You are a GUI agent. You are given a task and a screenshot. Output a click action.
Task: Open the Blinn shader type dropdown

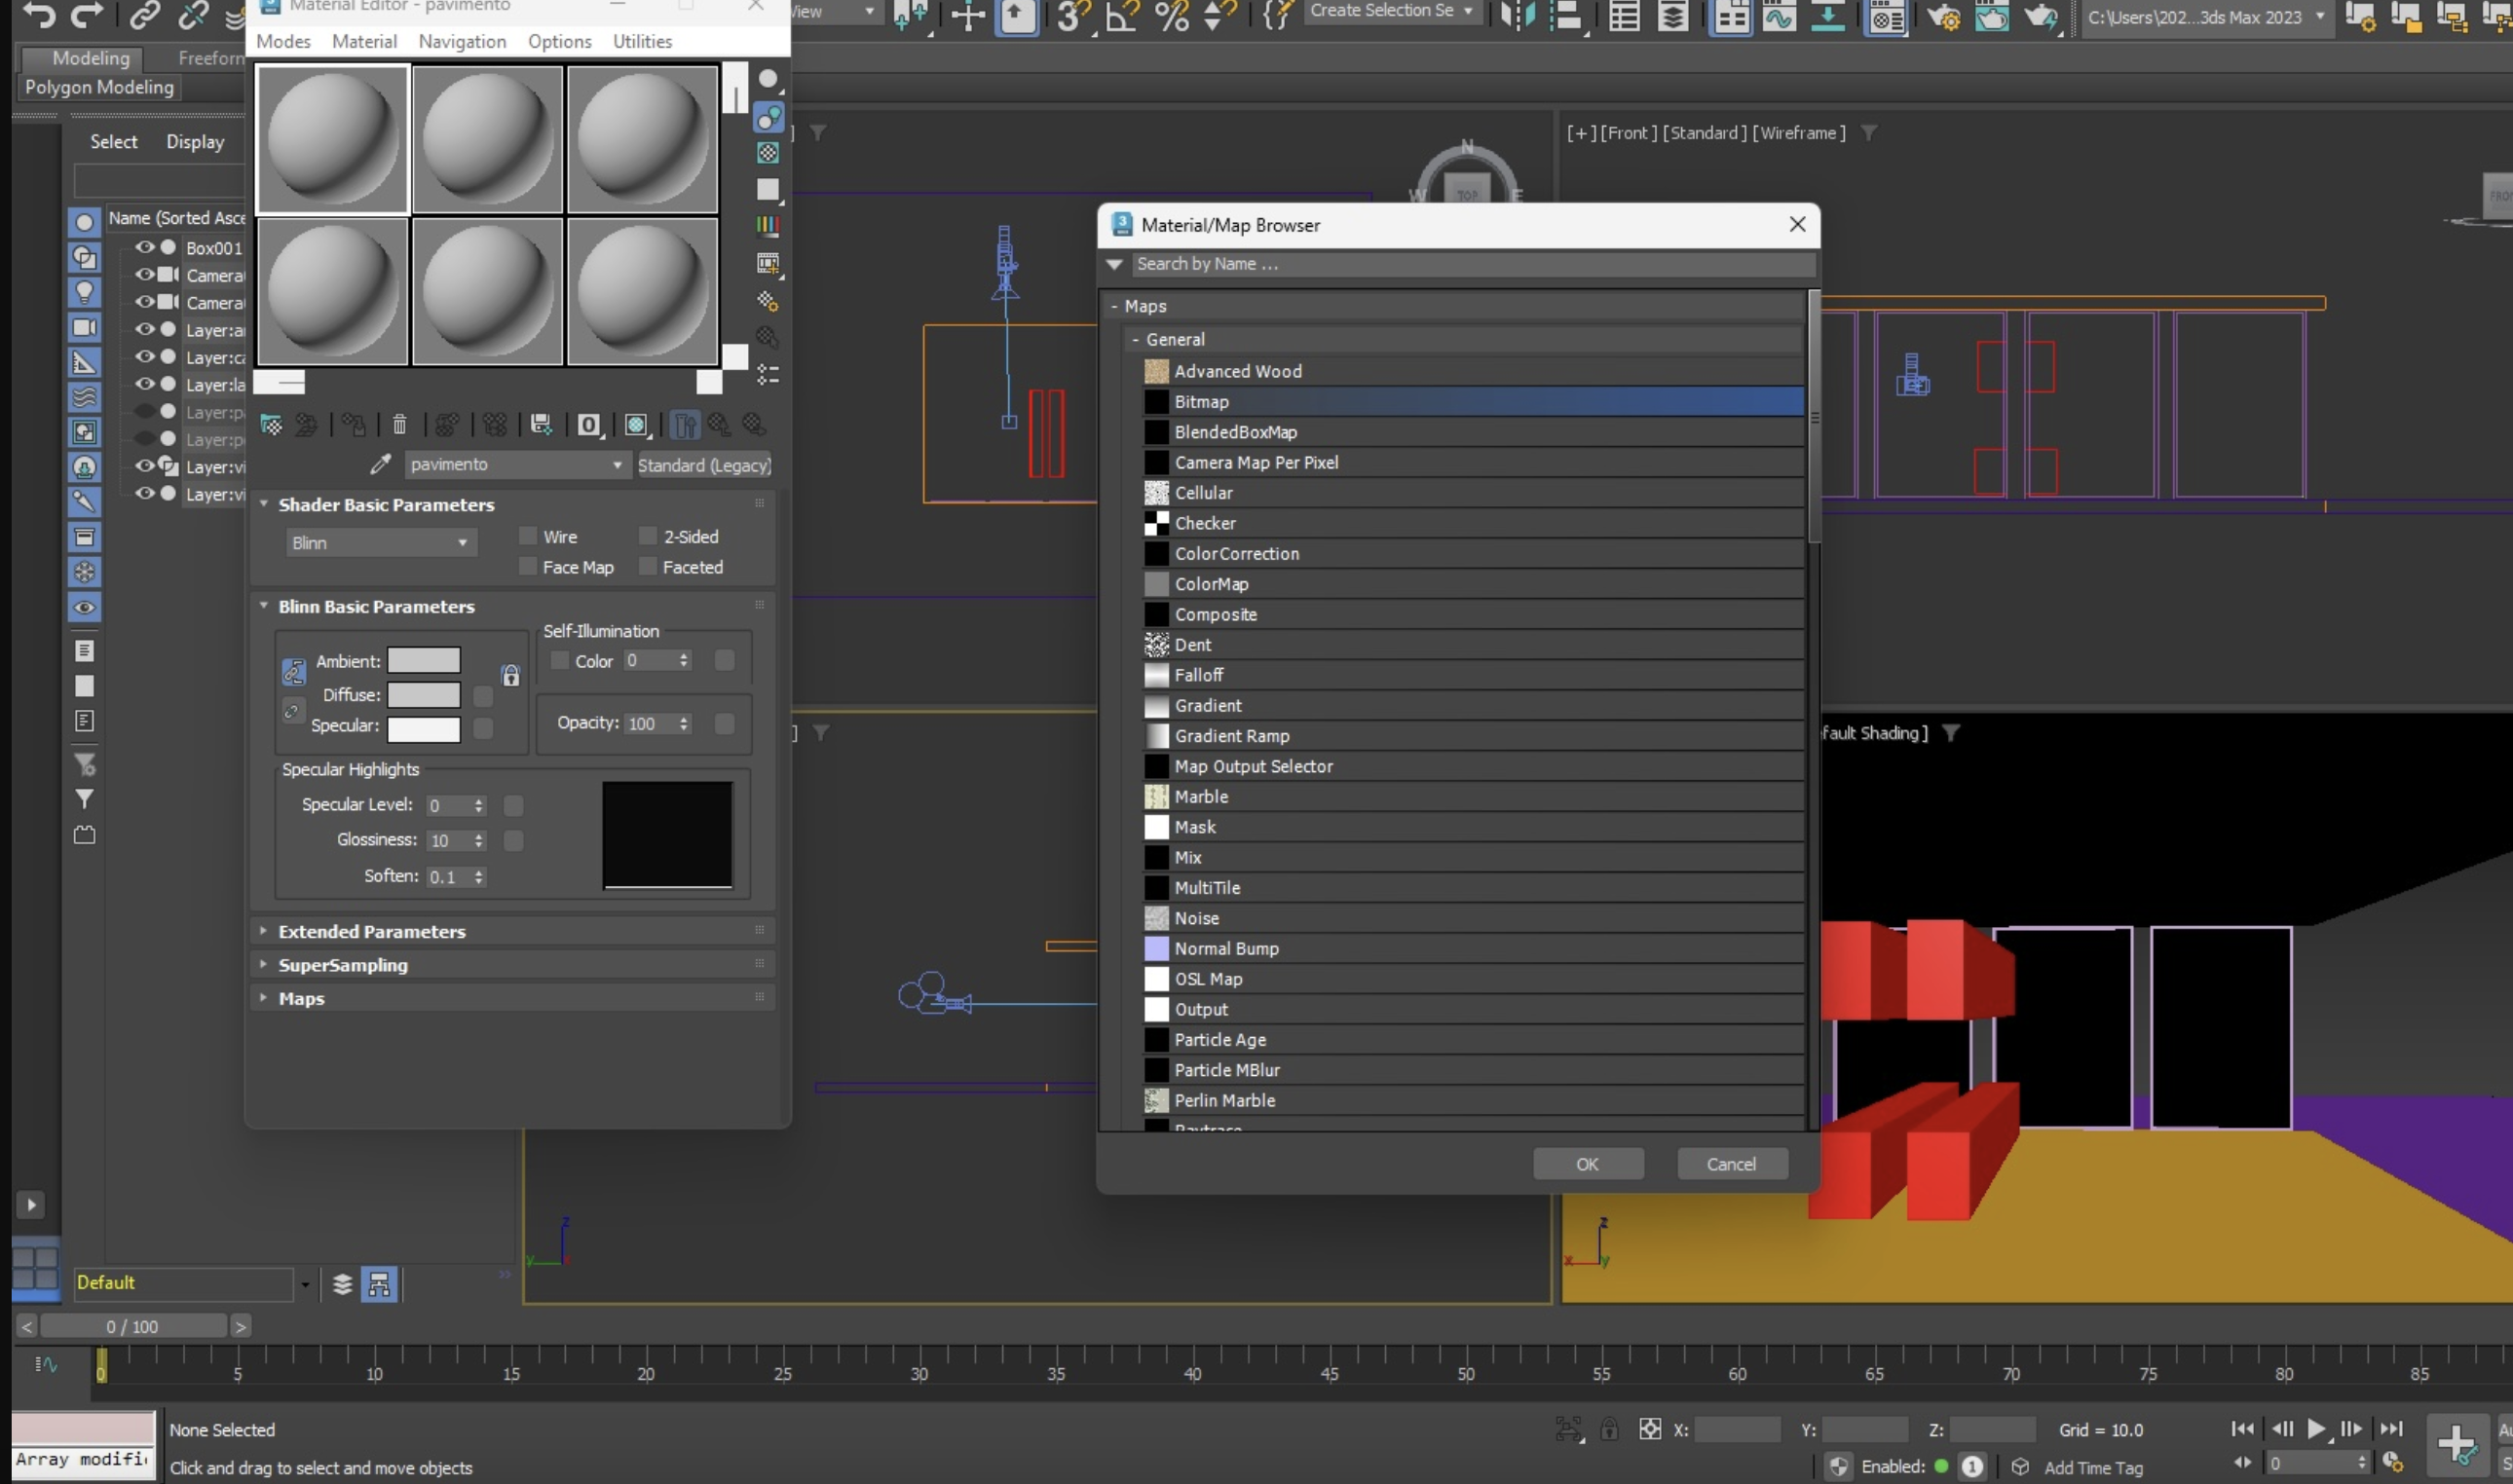click(379, 543)
